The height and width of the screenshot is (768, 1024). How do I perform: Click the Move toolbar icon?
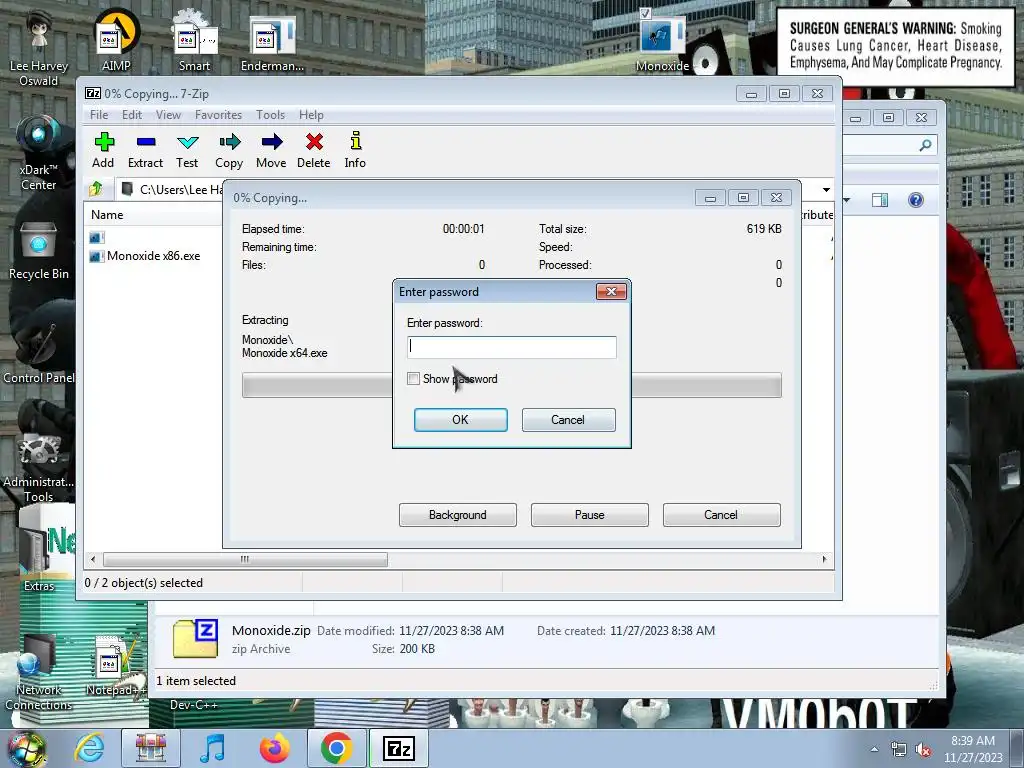[271, 150]
